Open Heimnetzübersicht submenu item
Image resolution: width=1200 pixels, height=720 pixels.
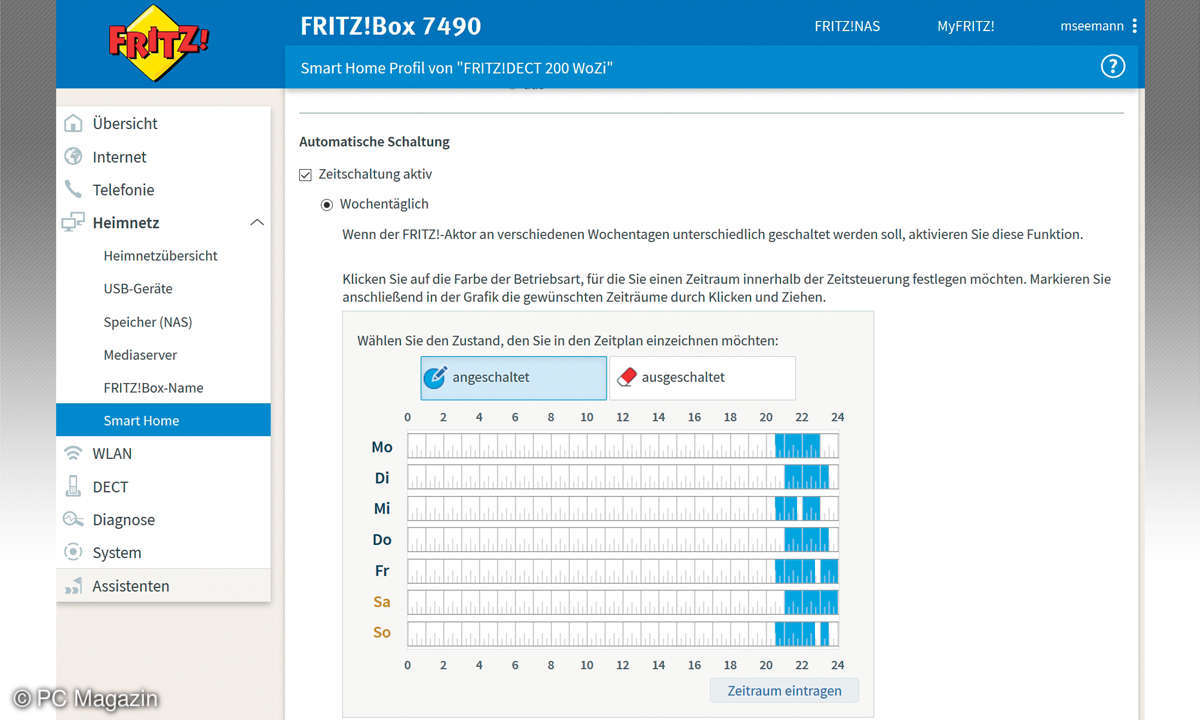(163, 255)
